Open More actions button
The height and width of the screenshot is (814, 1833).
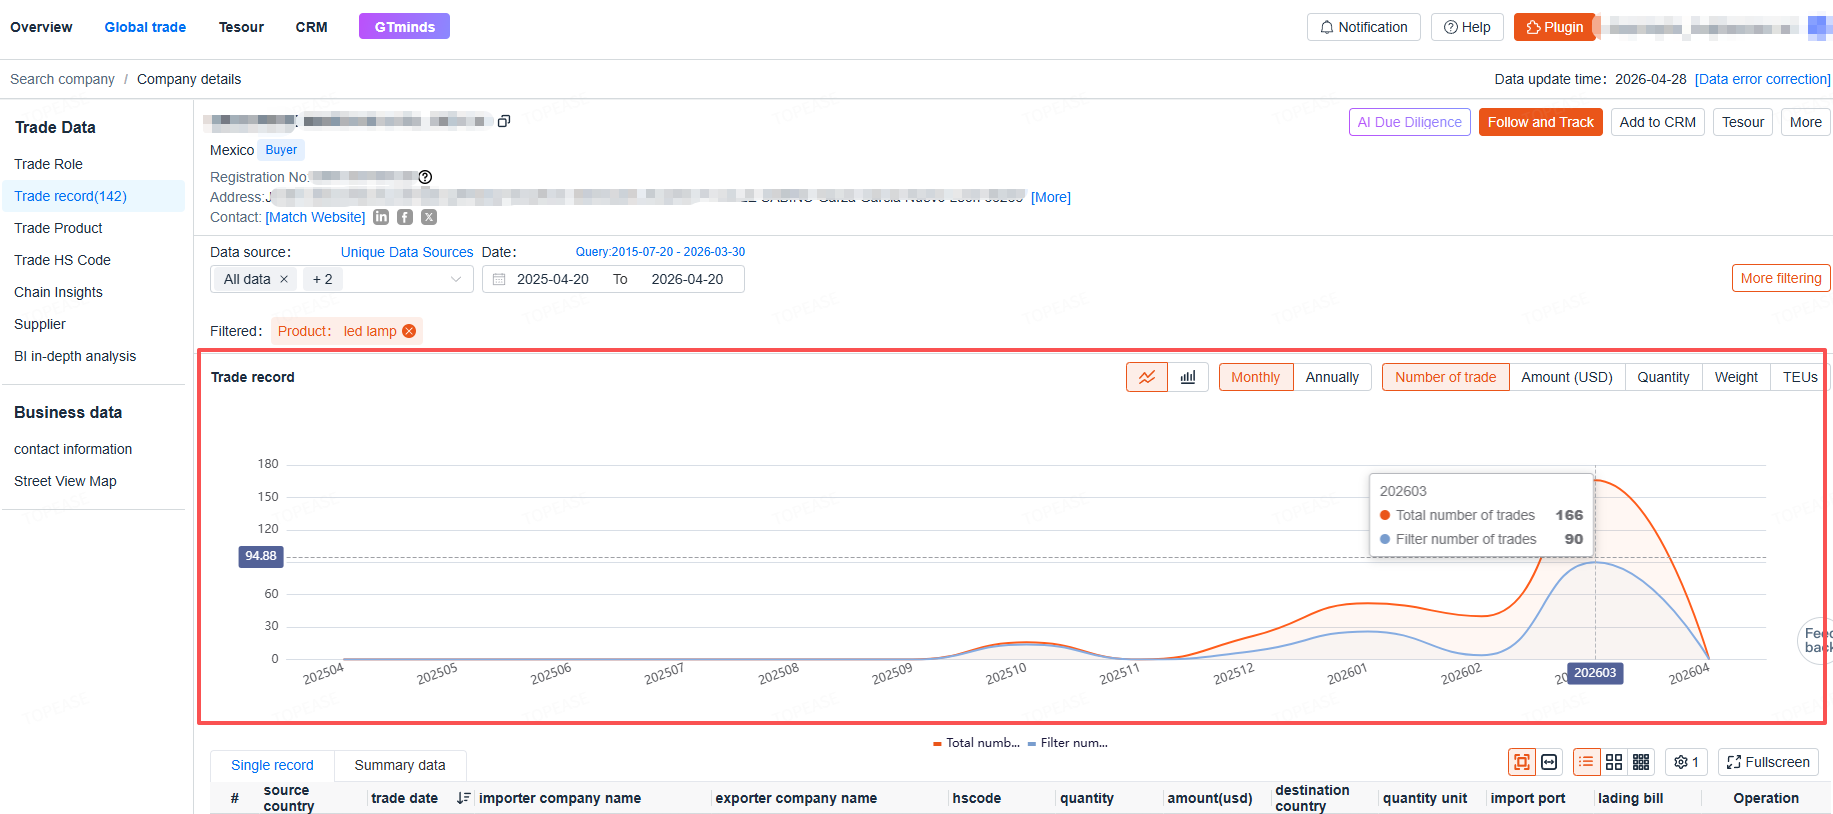point(1805,122)
